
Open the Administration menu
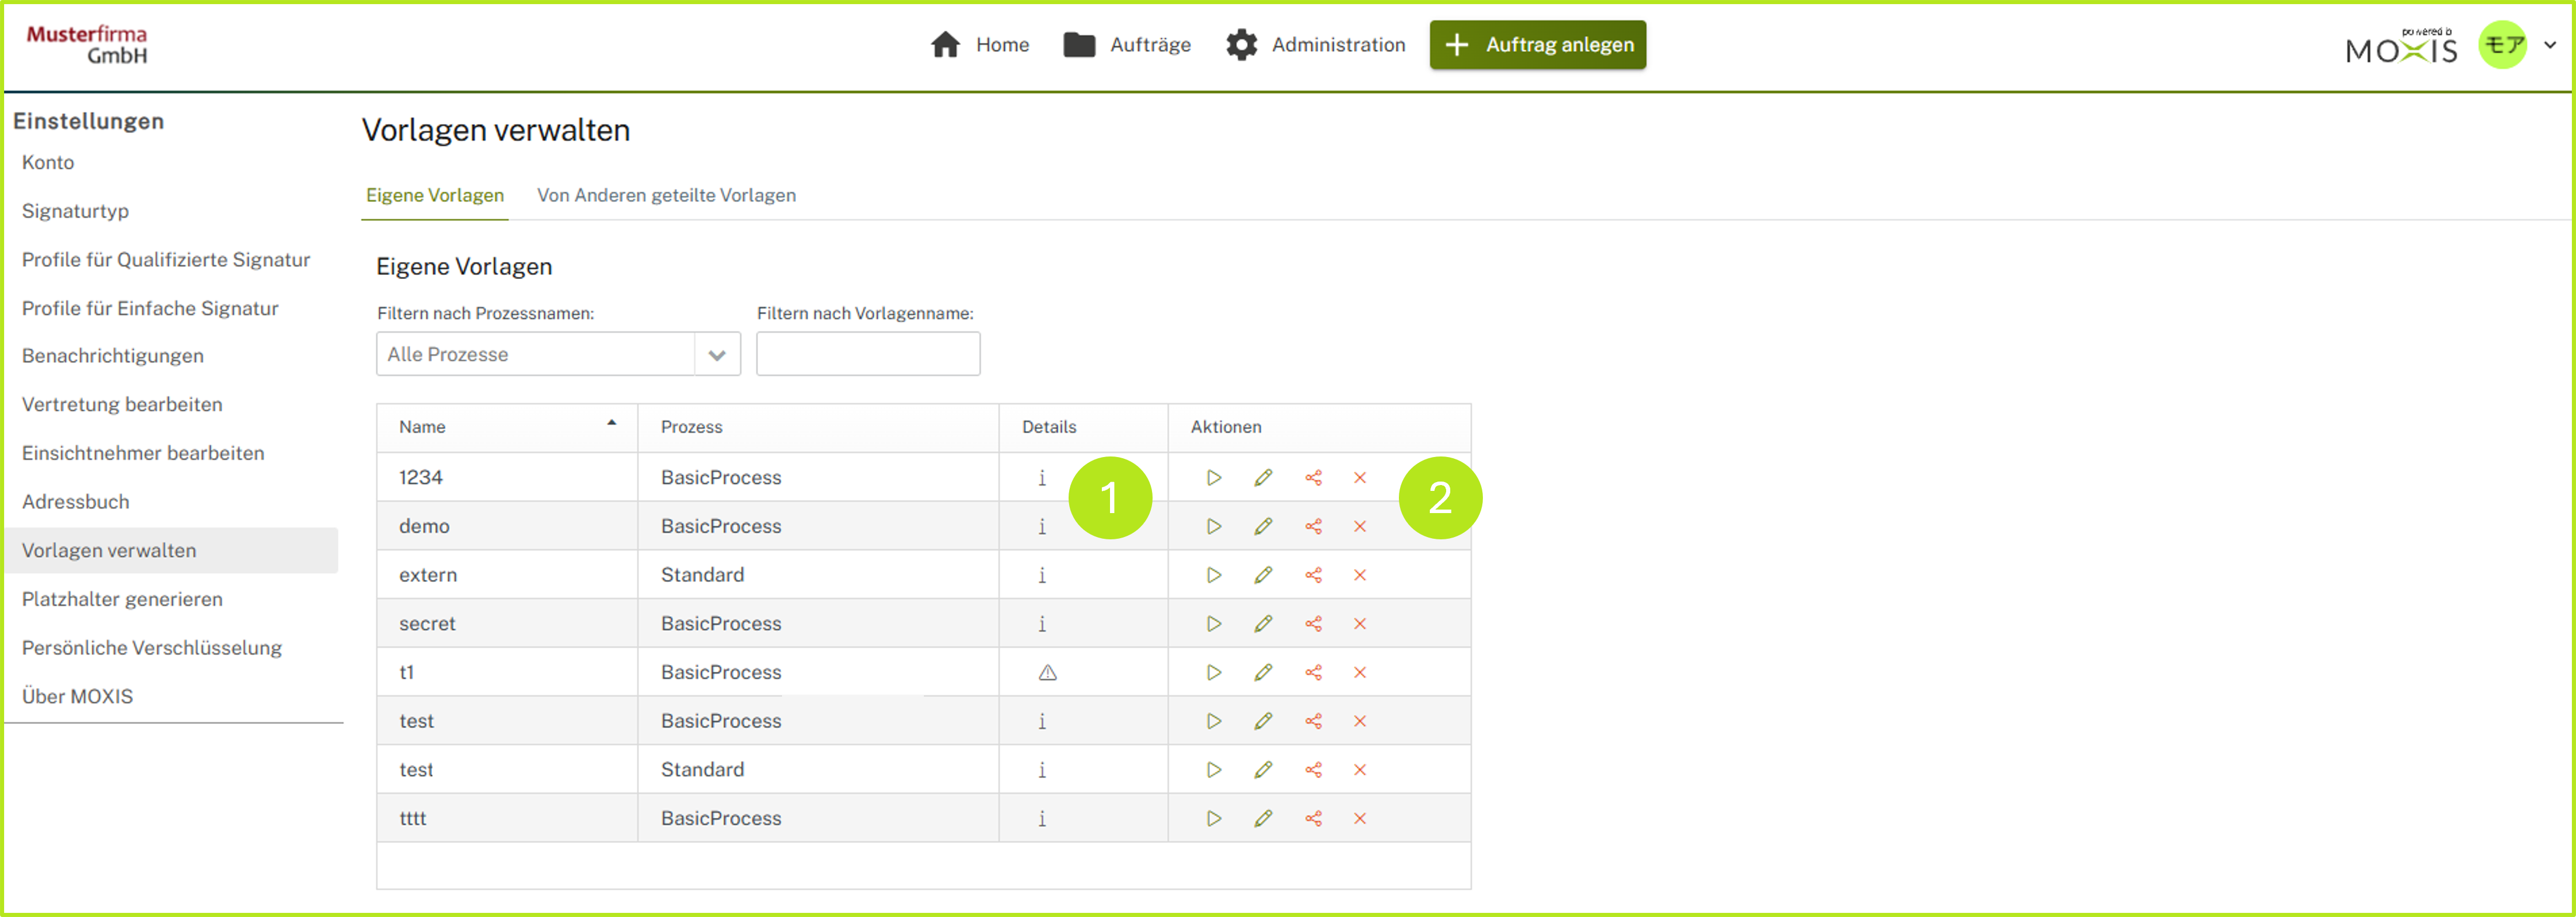pos(1316,45)
